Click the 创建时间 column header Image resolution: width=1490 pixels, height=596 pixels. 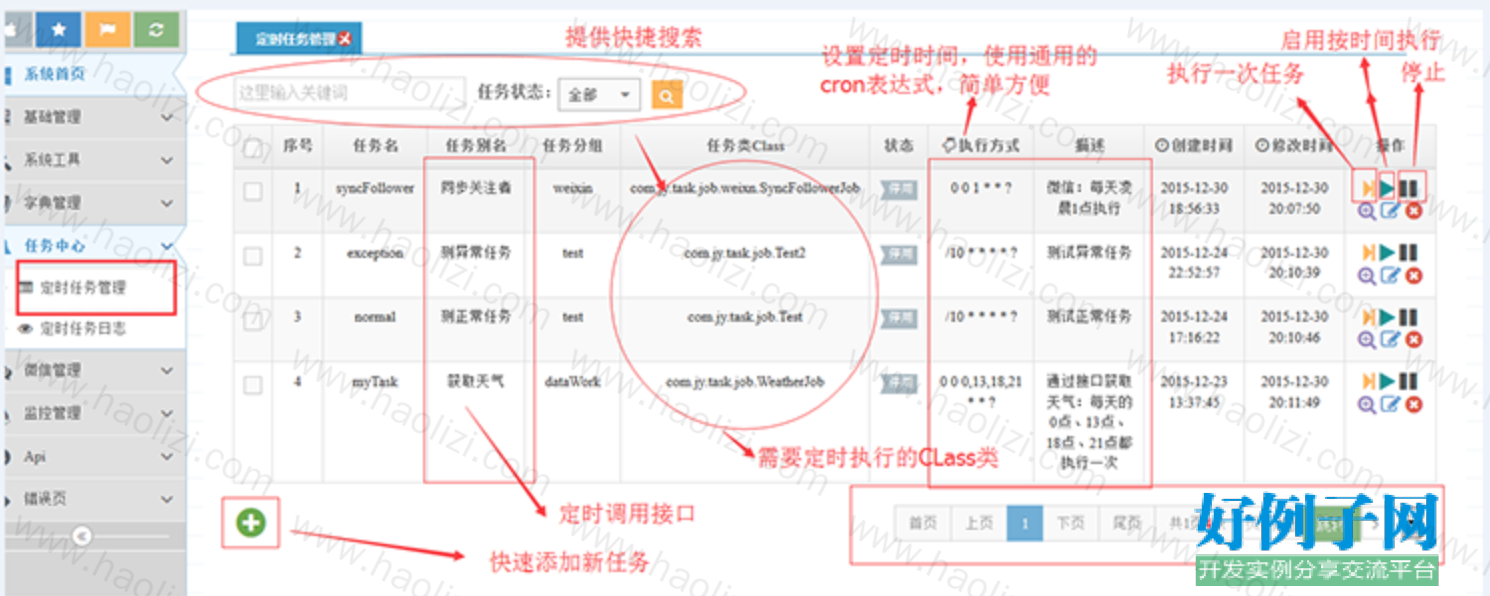[1193, 146]
